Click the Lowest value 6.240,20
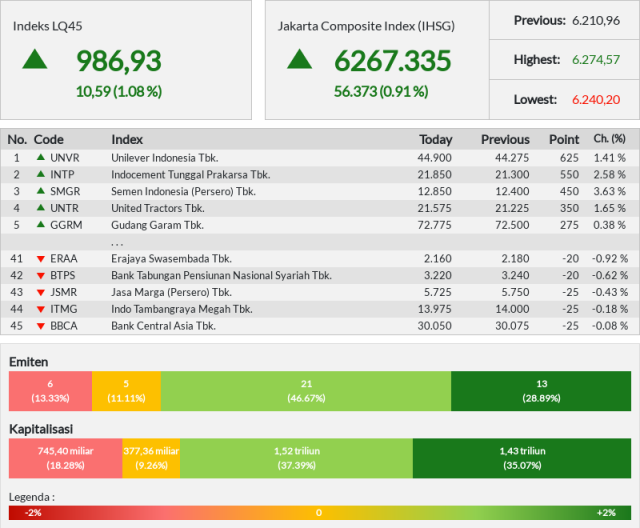Image resolution: width=640 pixels, height=528 pixels. click(x=596, y=100)
